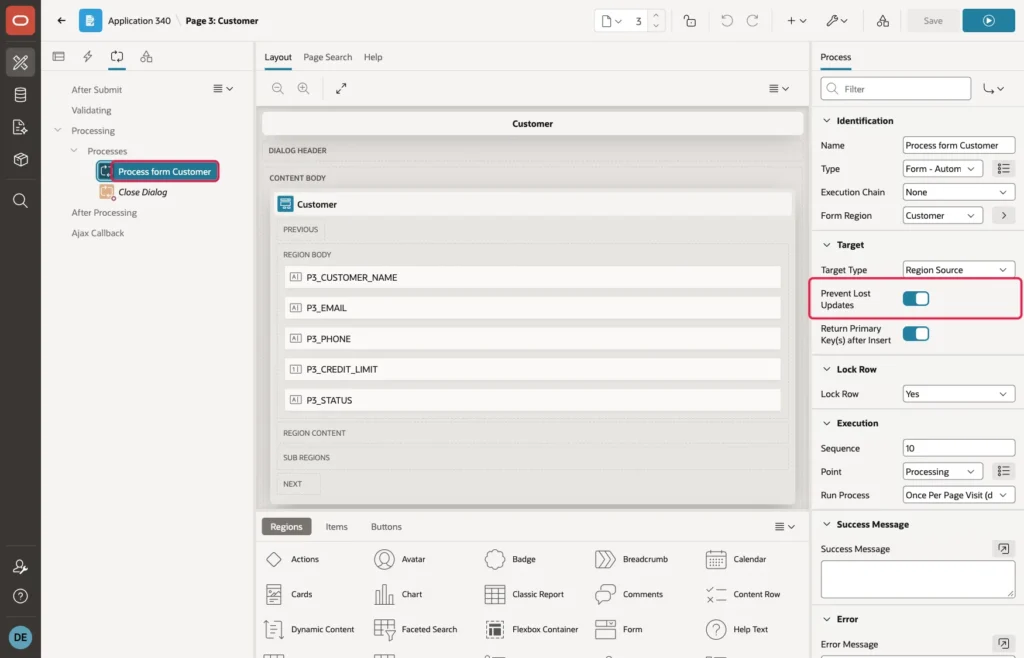Select the Regions gallery tab
The image size is (1024, 658).
click(286, 526)
